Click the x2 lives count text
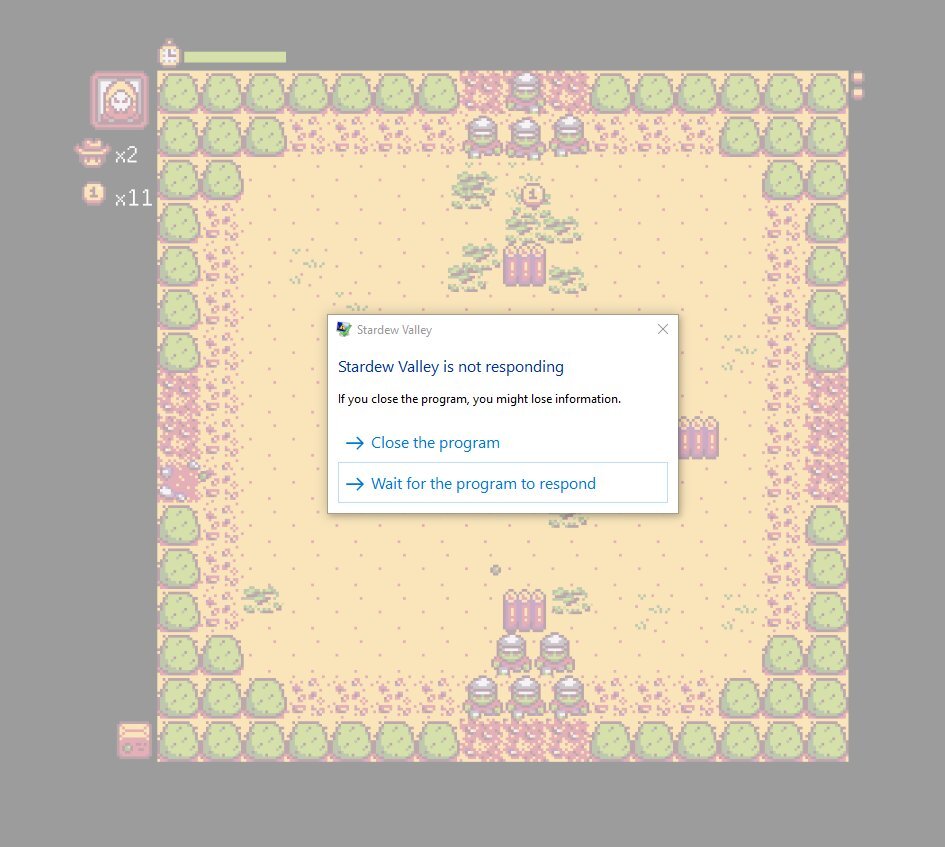Image resolution: width=945 pixels, height=847 pixels. (x=126, y=155)
